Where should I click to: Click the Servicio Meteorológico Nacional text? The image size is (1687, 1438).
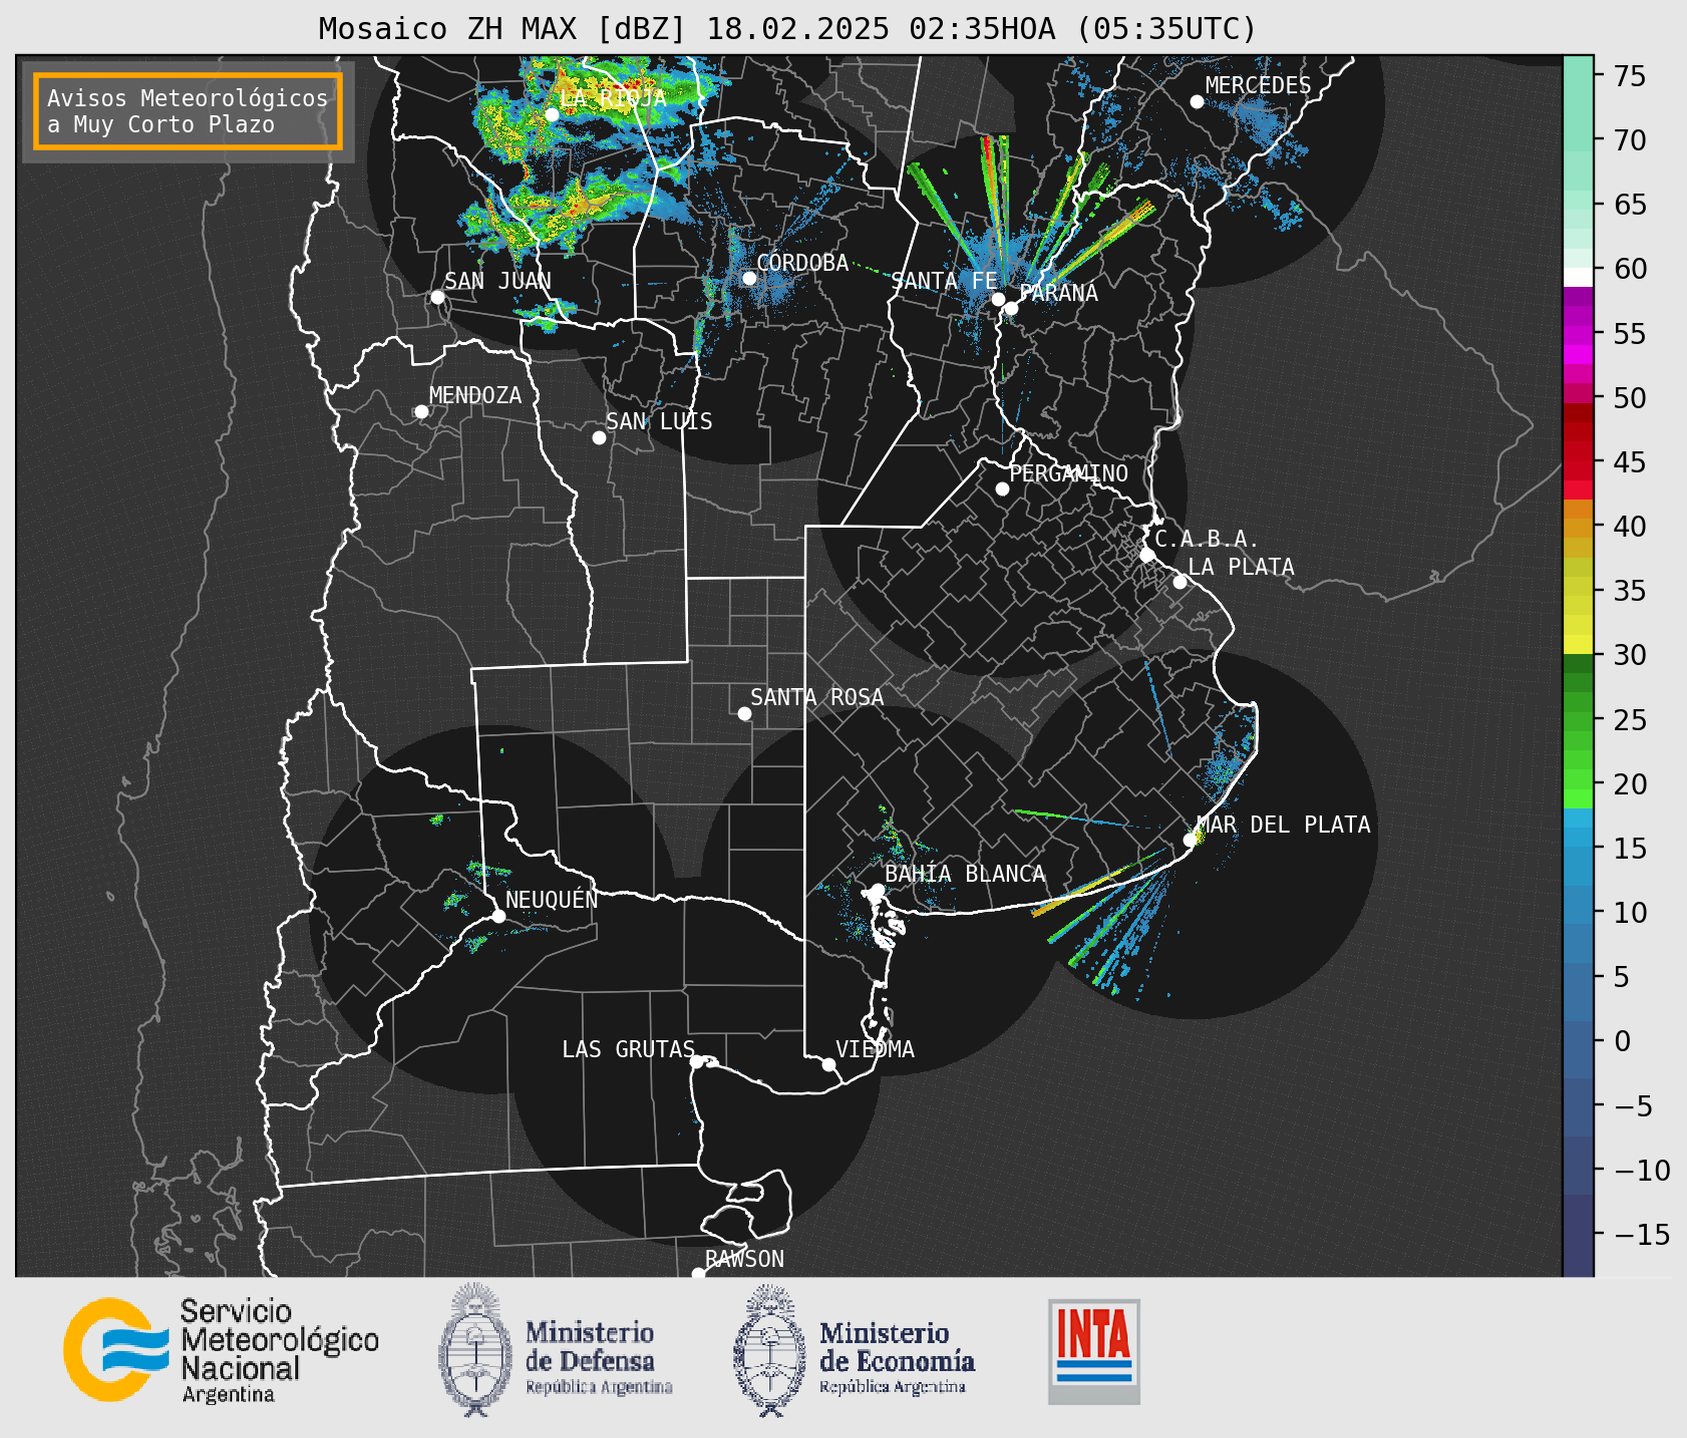click(x=279, y=1350)
